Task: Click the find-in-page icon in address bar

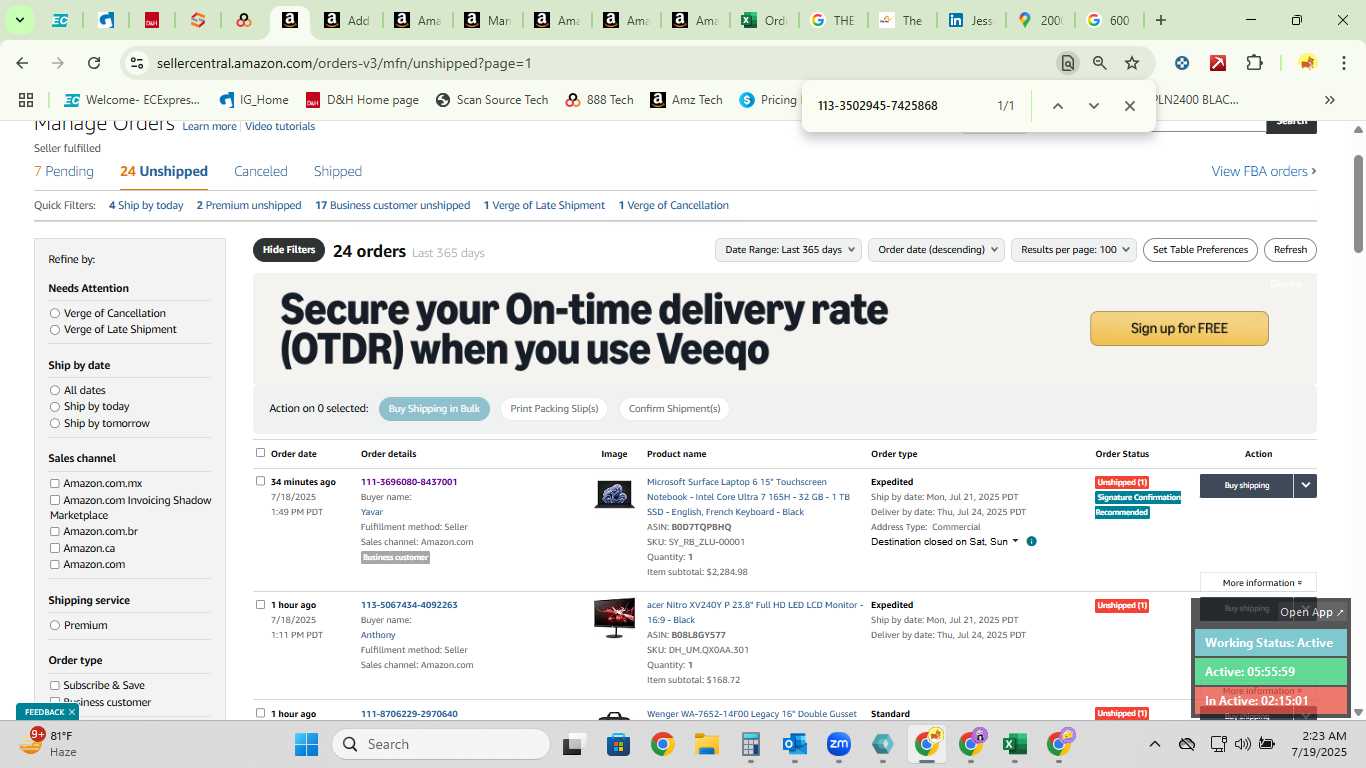Action: coord(1068,63)
